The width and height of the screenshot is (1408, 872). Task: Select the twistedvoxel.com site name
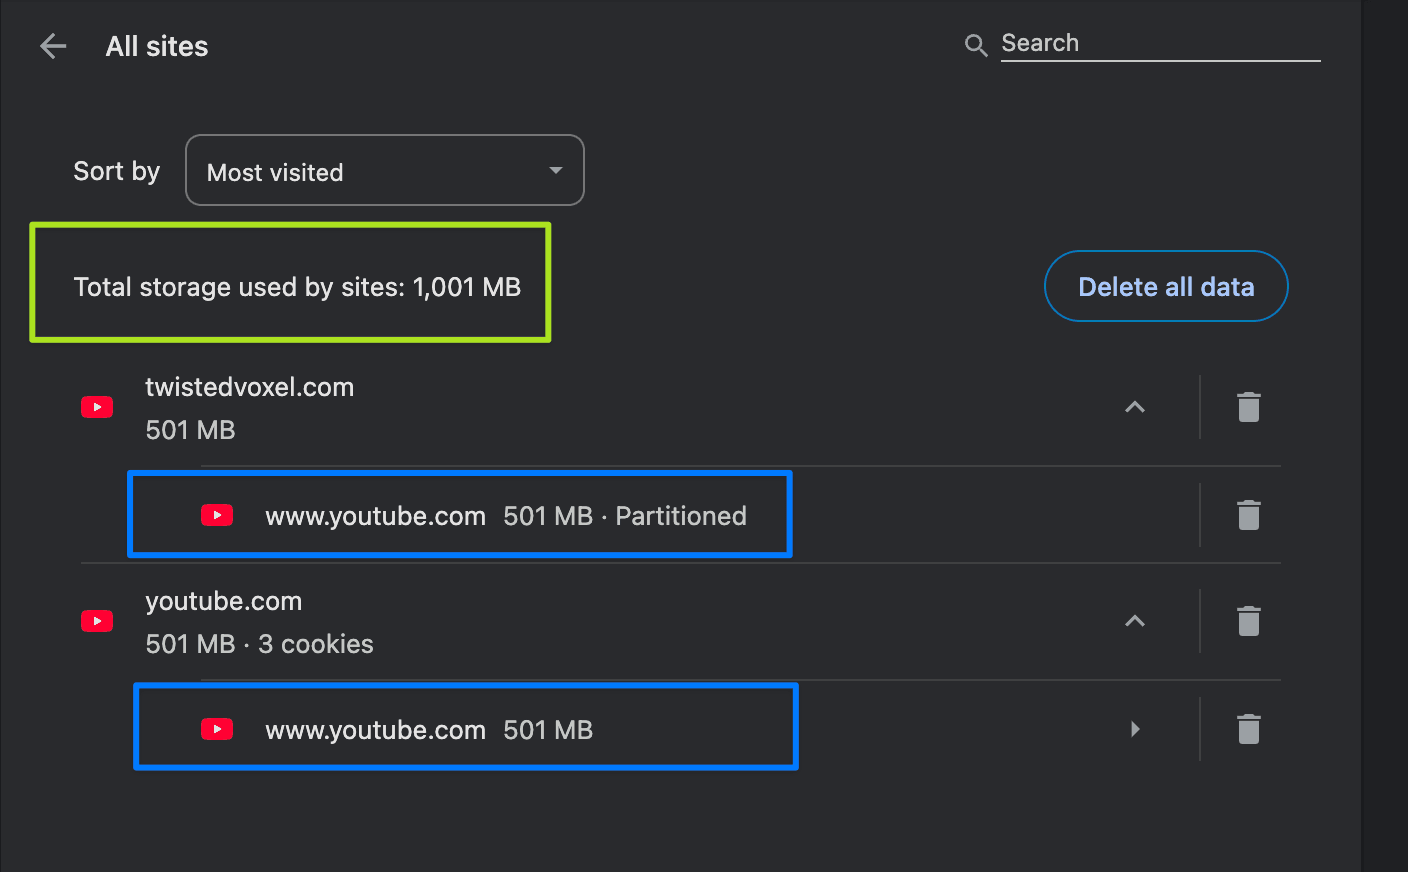coord(250,387)
